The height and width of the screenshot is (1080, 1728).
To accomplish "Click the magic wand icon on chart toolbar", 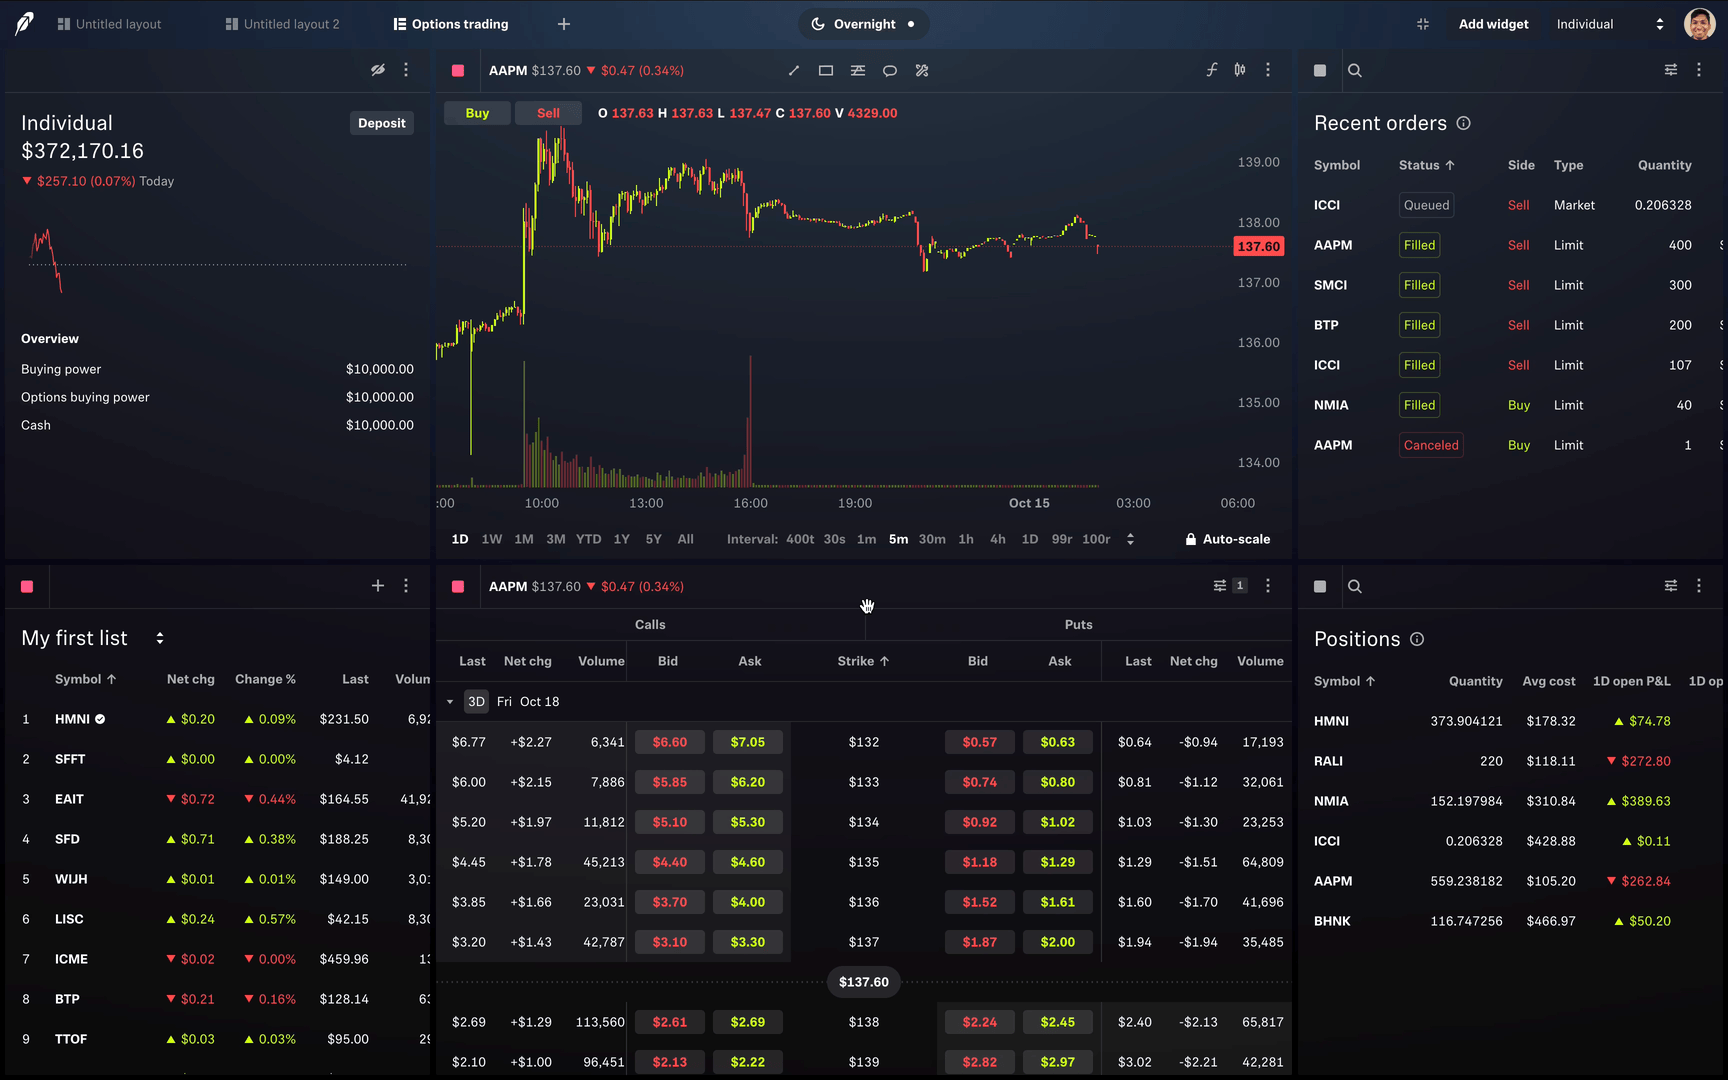I will (x=921, y=70).
